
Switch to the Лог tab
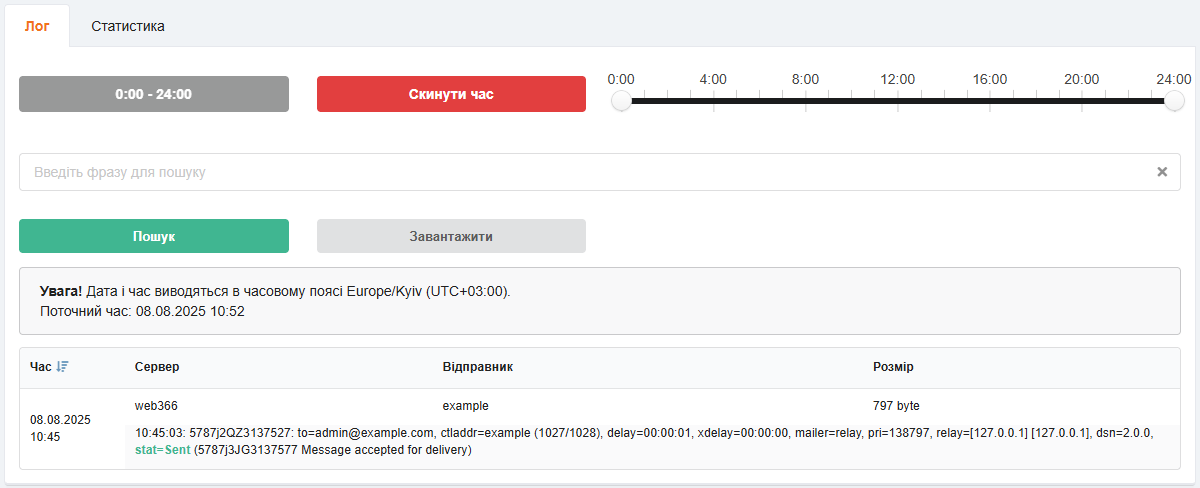36,26
